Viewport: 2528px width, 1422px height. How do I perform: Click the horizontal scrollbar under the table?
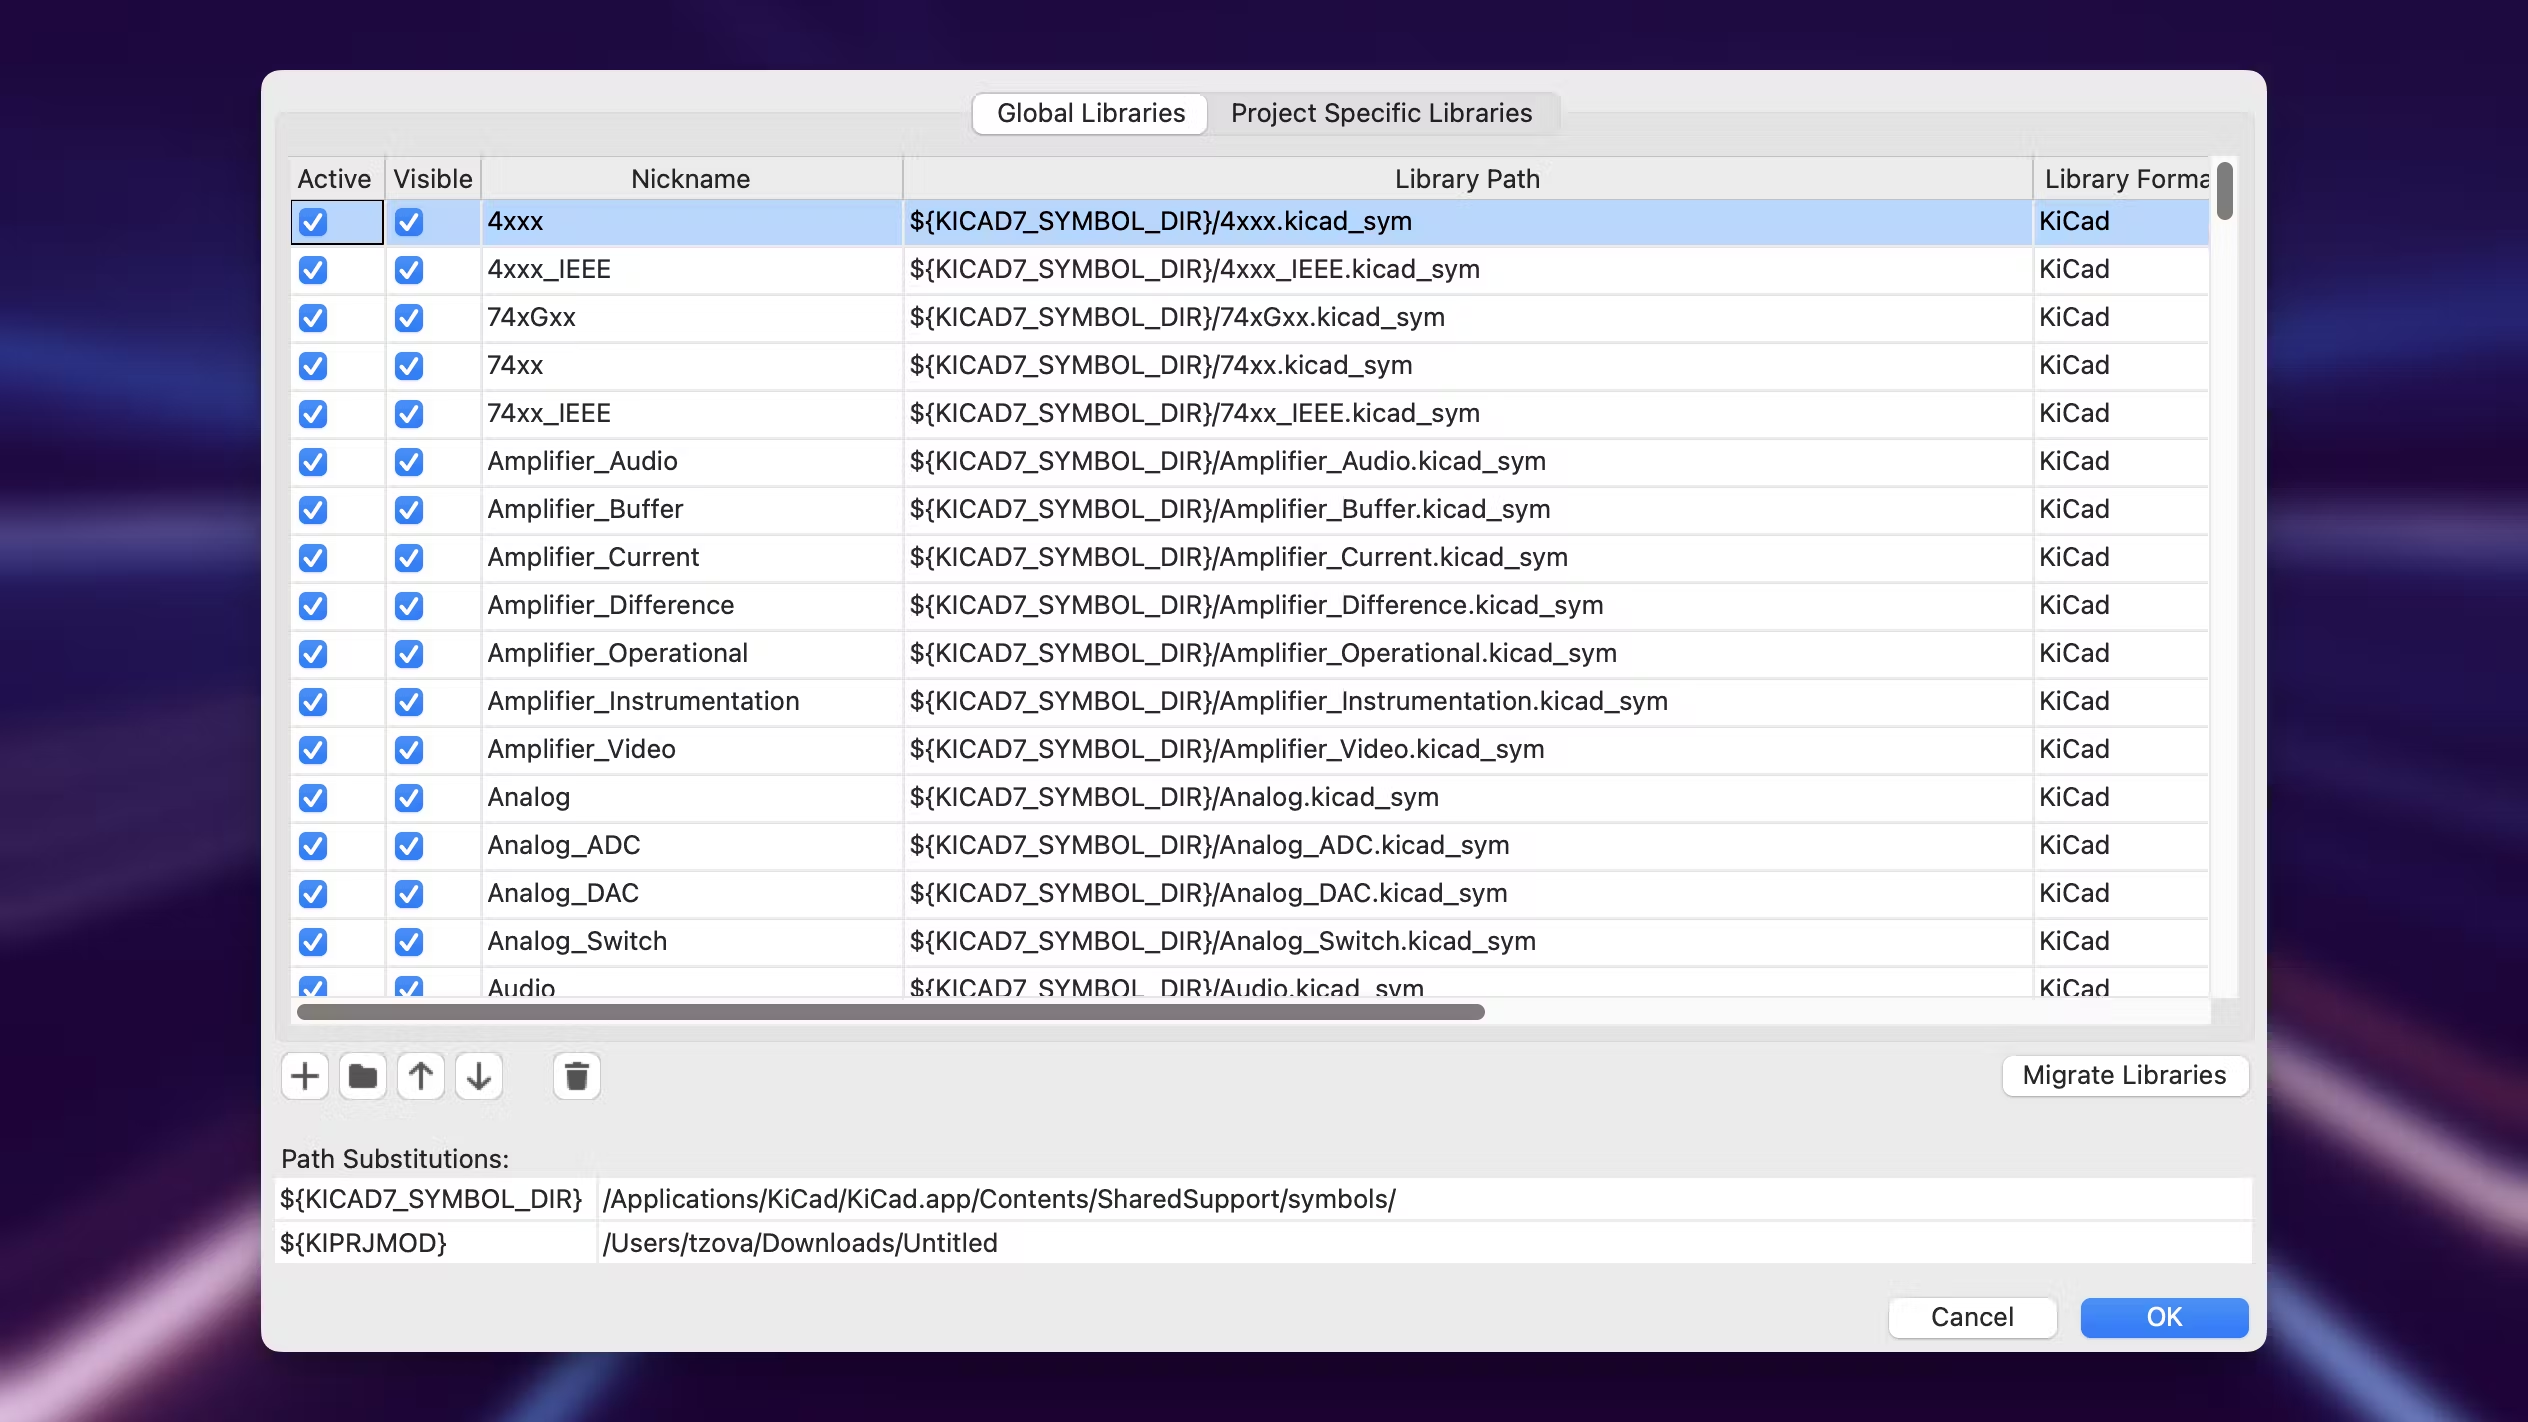click(x=890, y=1012)
